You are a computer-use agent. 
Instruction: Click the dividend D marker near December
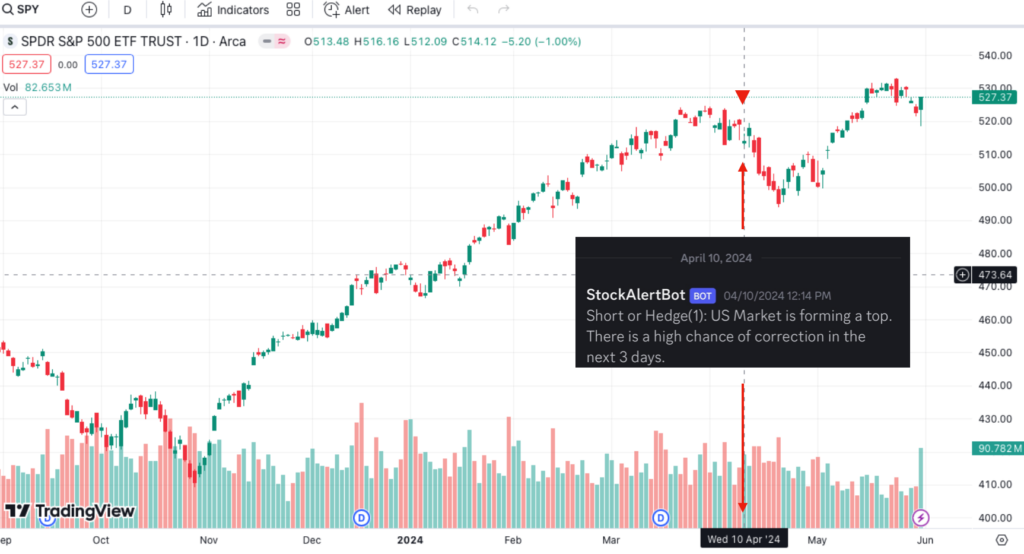pyautogui.click(x=361, y=518)
